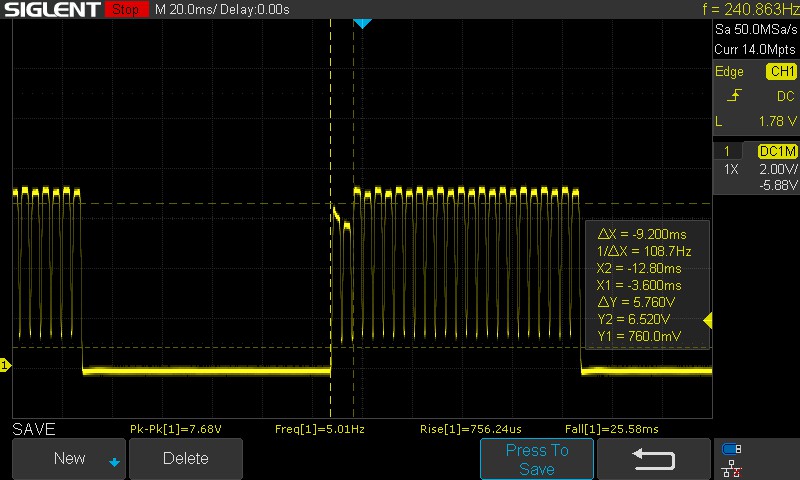Open the New dropdown arrow

[x=114, y=461]
